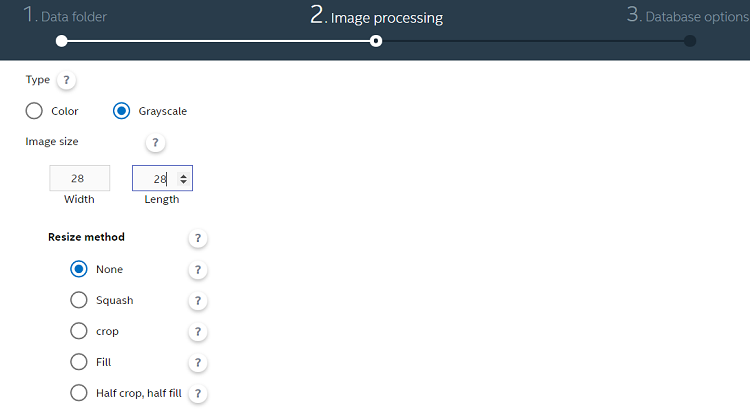Show help for the crop resize option
Viewport: 750px width, 414px height.
tap(198, 332)
